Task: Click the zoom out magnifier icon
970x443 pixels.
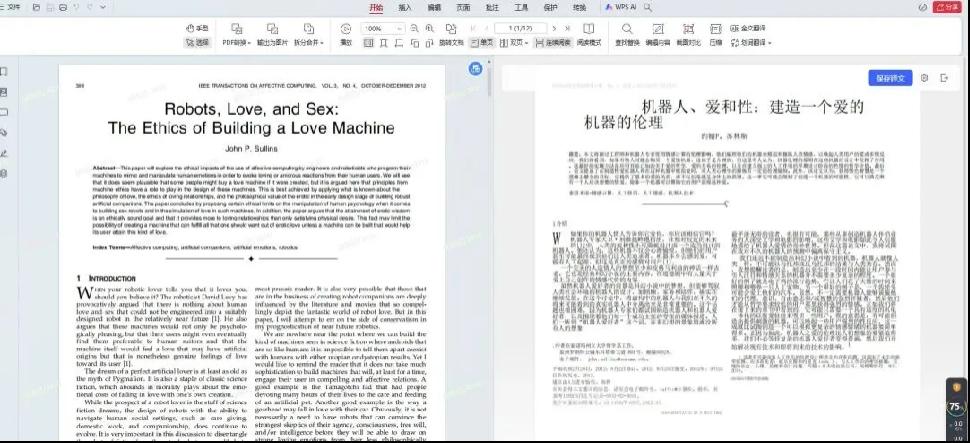Action: [x=414, y=28]
